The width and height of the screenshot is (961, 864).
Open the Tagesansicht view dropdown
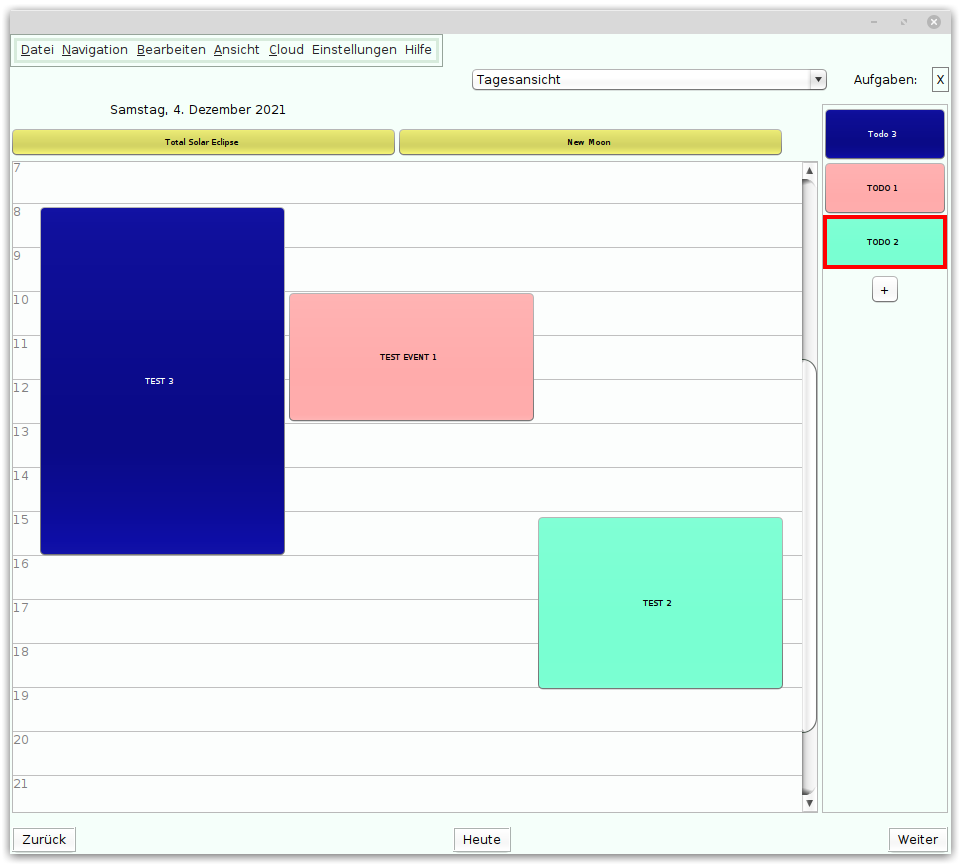(649, 80)
